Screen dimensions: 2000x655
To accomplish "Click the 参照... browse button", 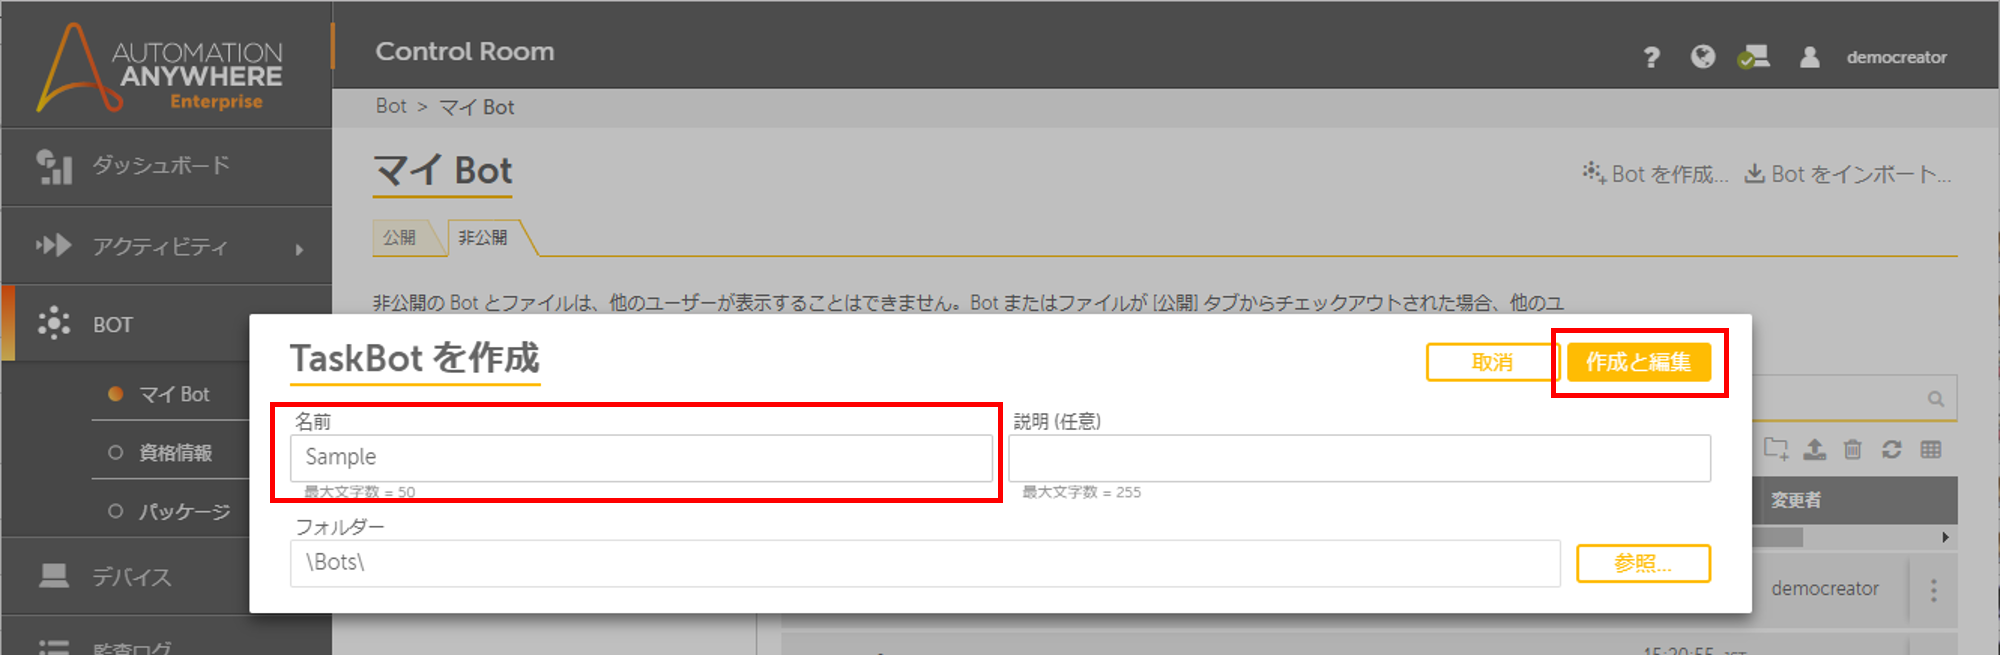I will (x=1643, y=563).
